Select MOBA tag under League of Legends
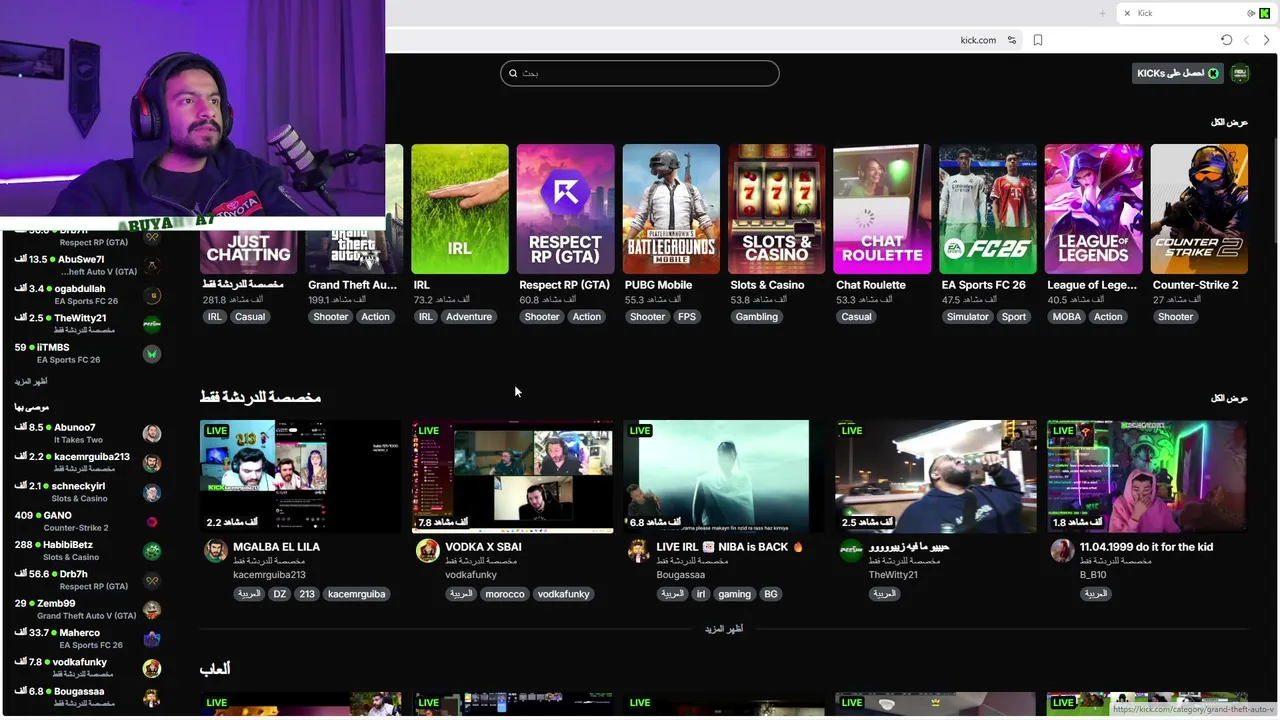The height and width of the screenshot is (720, 1280). coord(1067,317)
